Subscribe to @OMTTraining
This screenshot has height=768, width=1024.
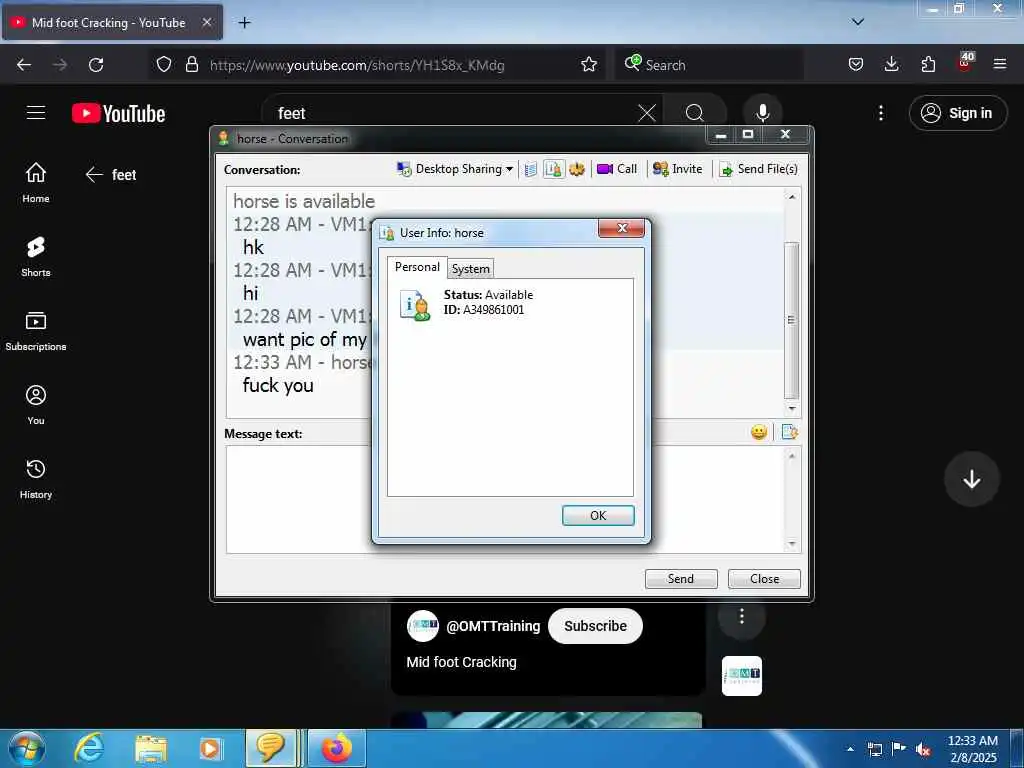595,626
